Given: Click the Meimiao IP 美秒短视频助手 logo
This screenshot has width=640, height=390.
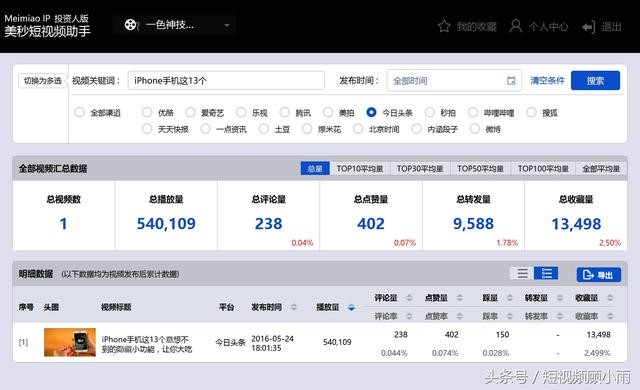Looking at the screenshot, I should pyautogui.click(x=47, y=25).
